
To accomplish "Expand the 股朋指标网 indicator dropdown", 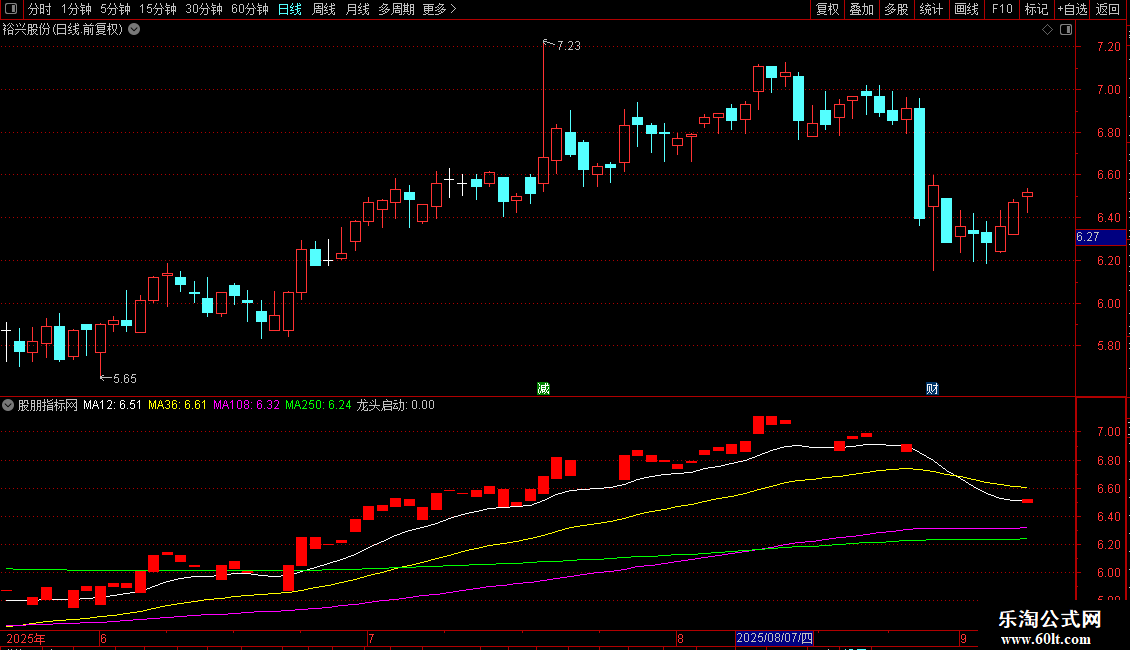I will (8, 405).
